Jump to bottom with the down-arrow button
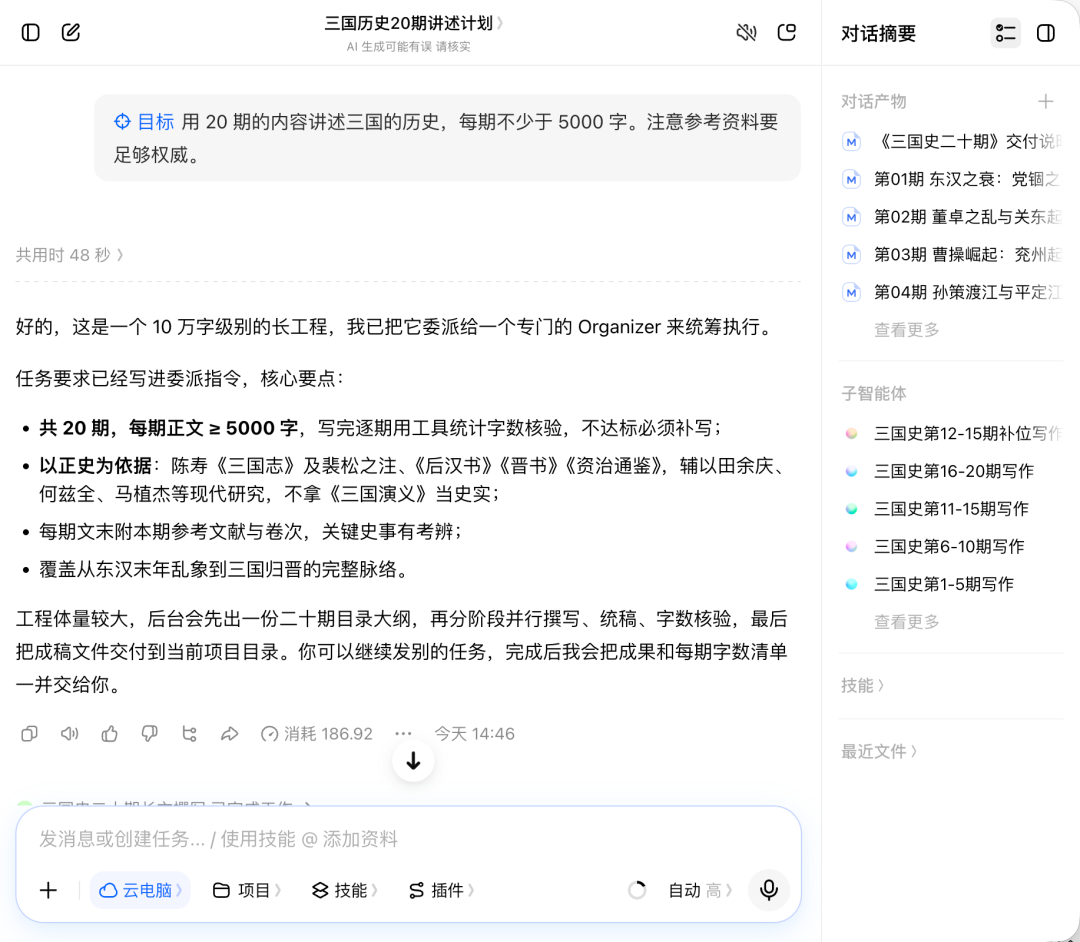Viewport: 1080px width, 942px height. coord(413,761)
